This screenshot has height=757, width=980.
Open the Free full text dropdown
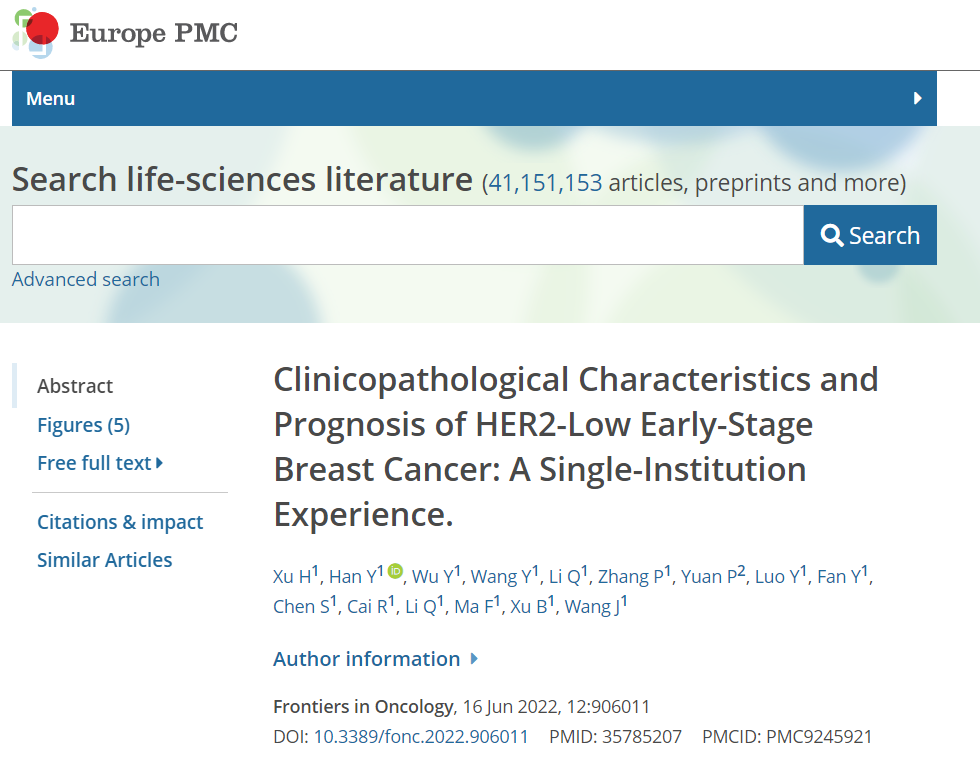(x=100, y=463)
